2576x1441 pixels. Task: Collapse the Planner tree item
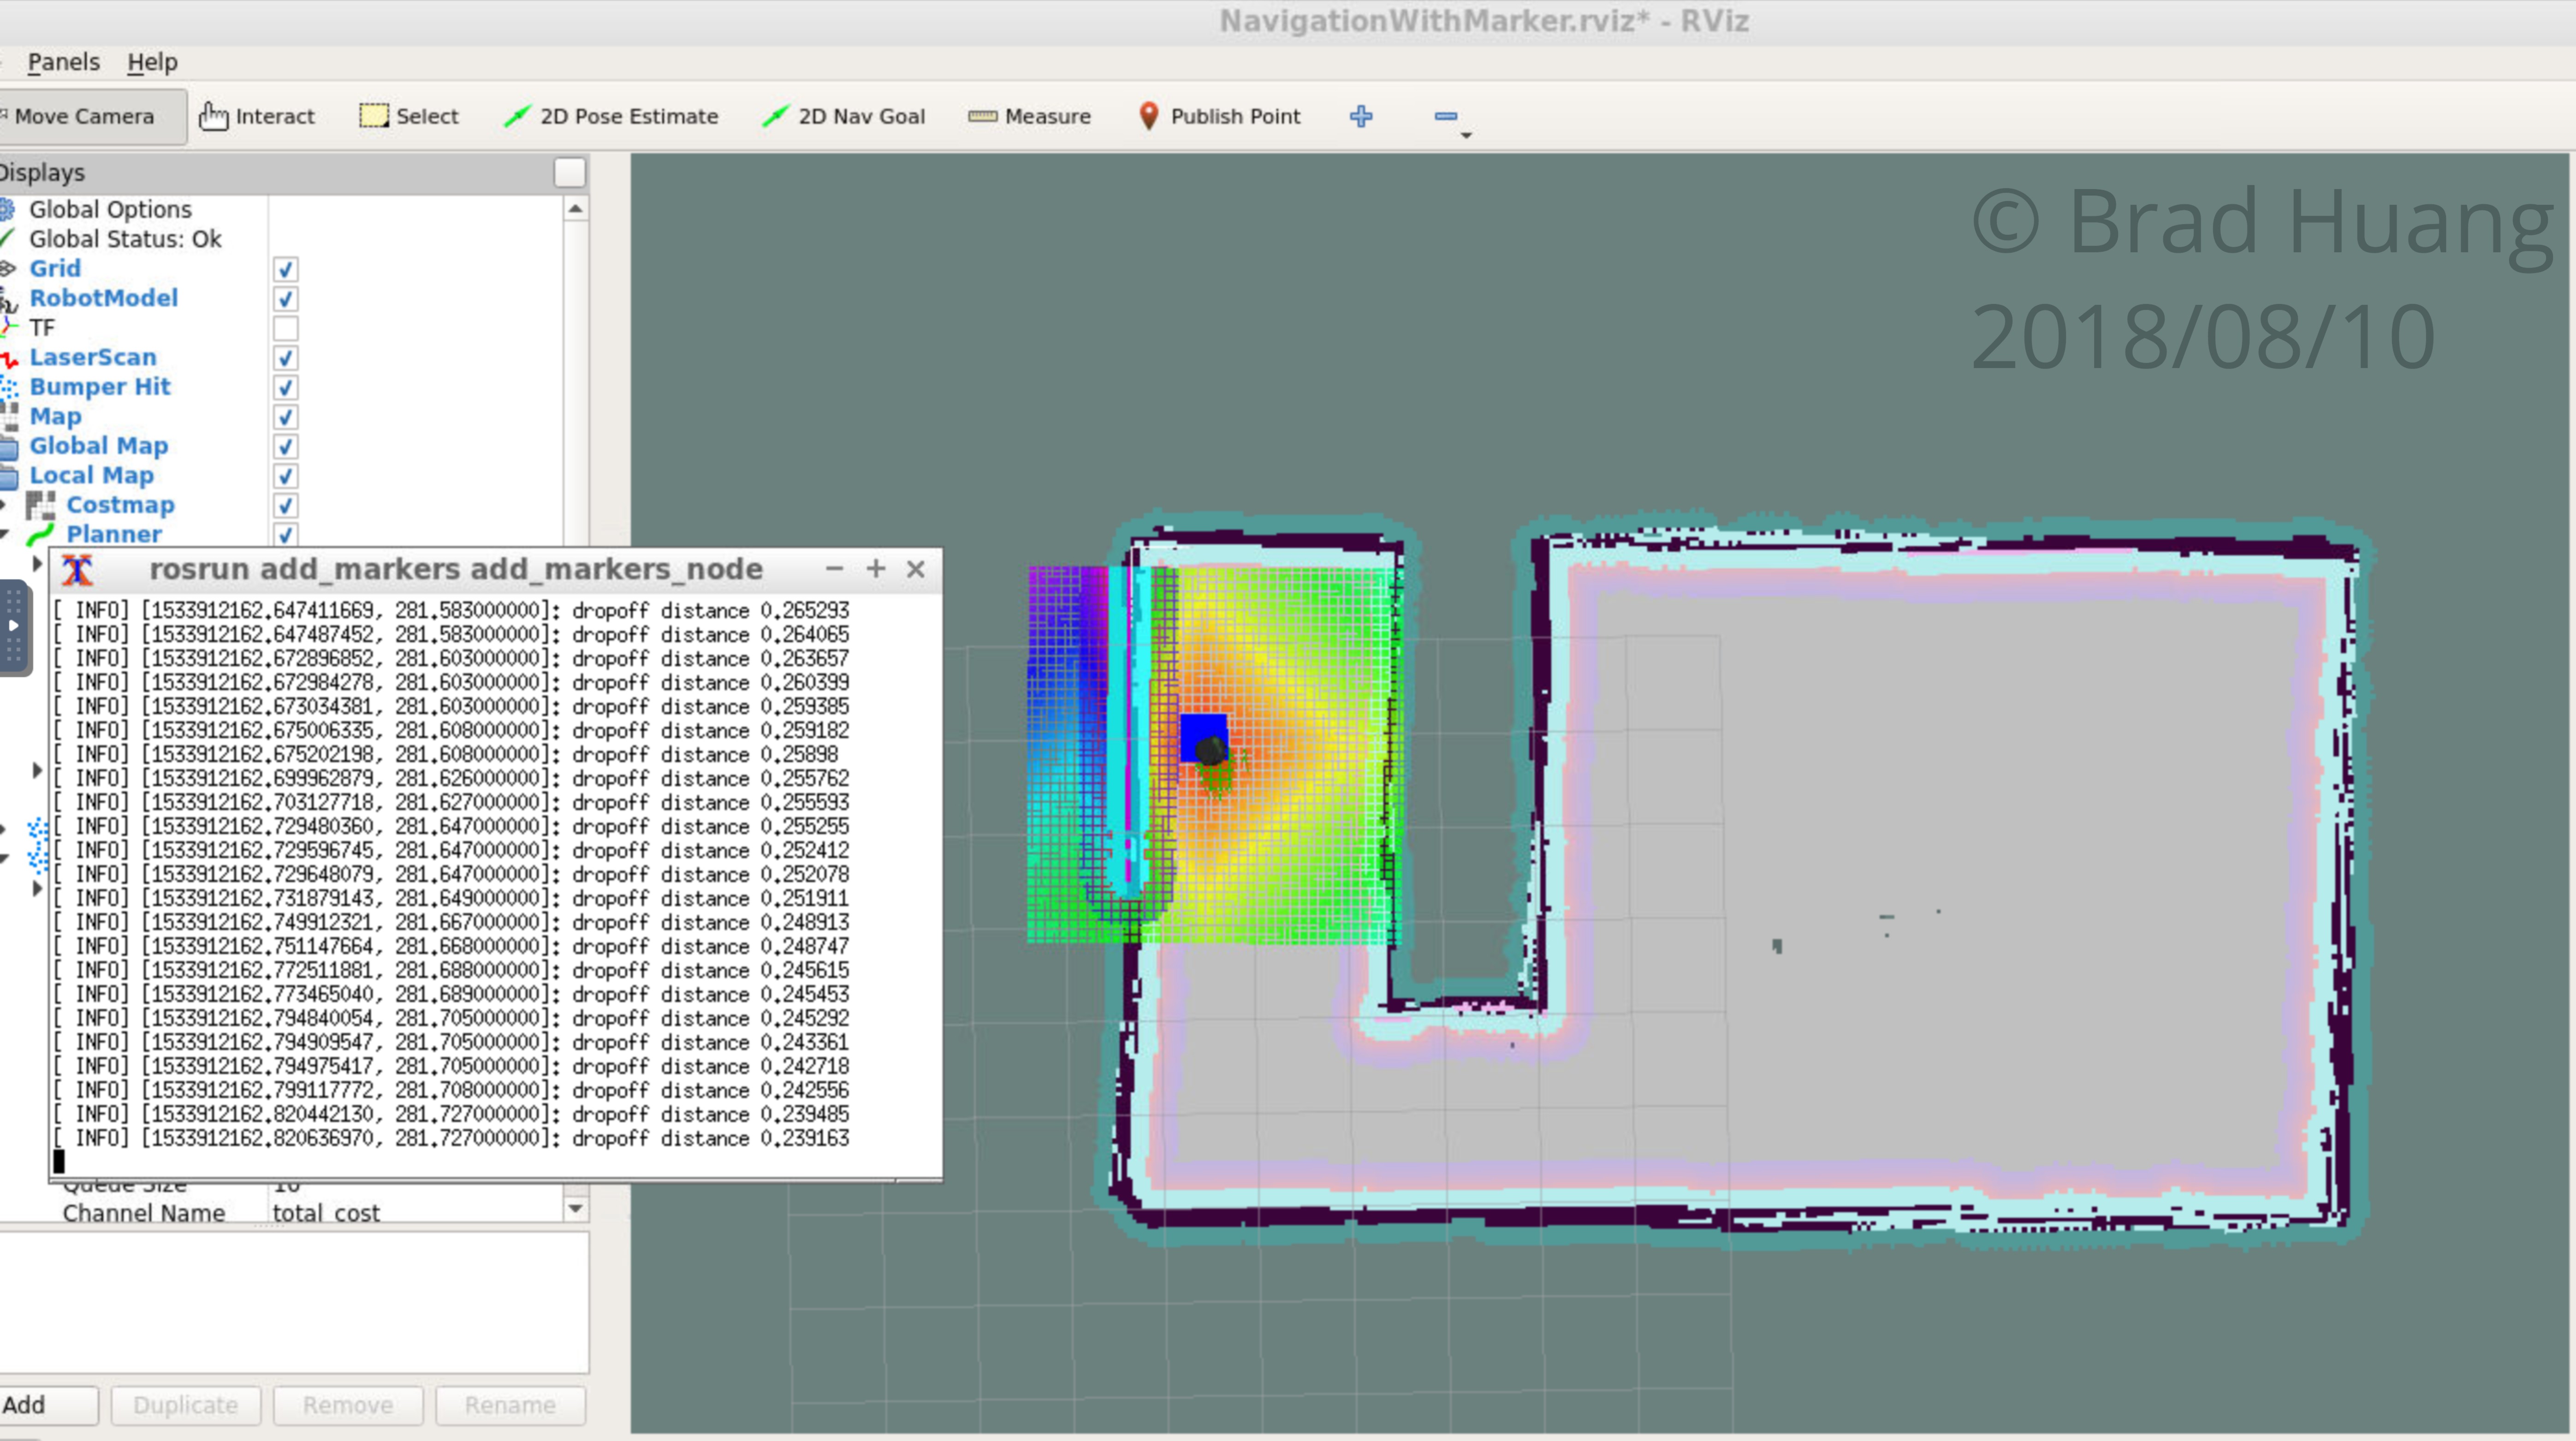[5, 534]
